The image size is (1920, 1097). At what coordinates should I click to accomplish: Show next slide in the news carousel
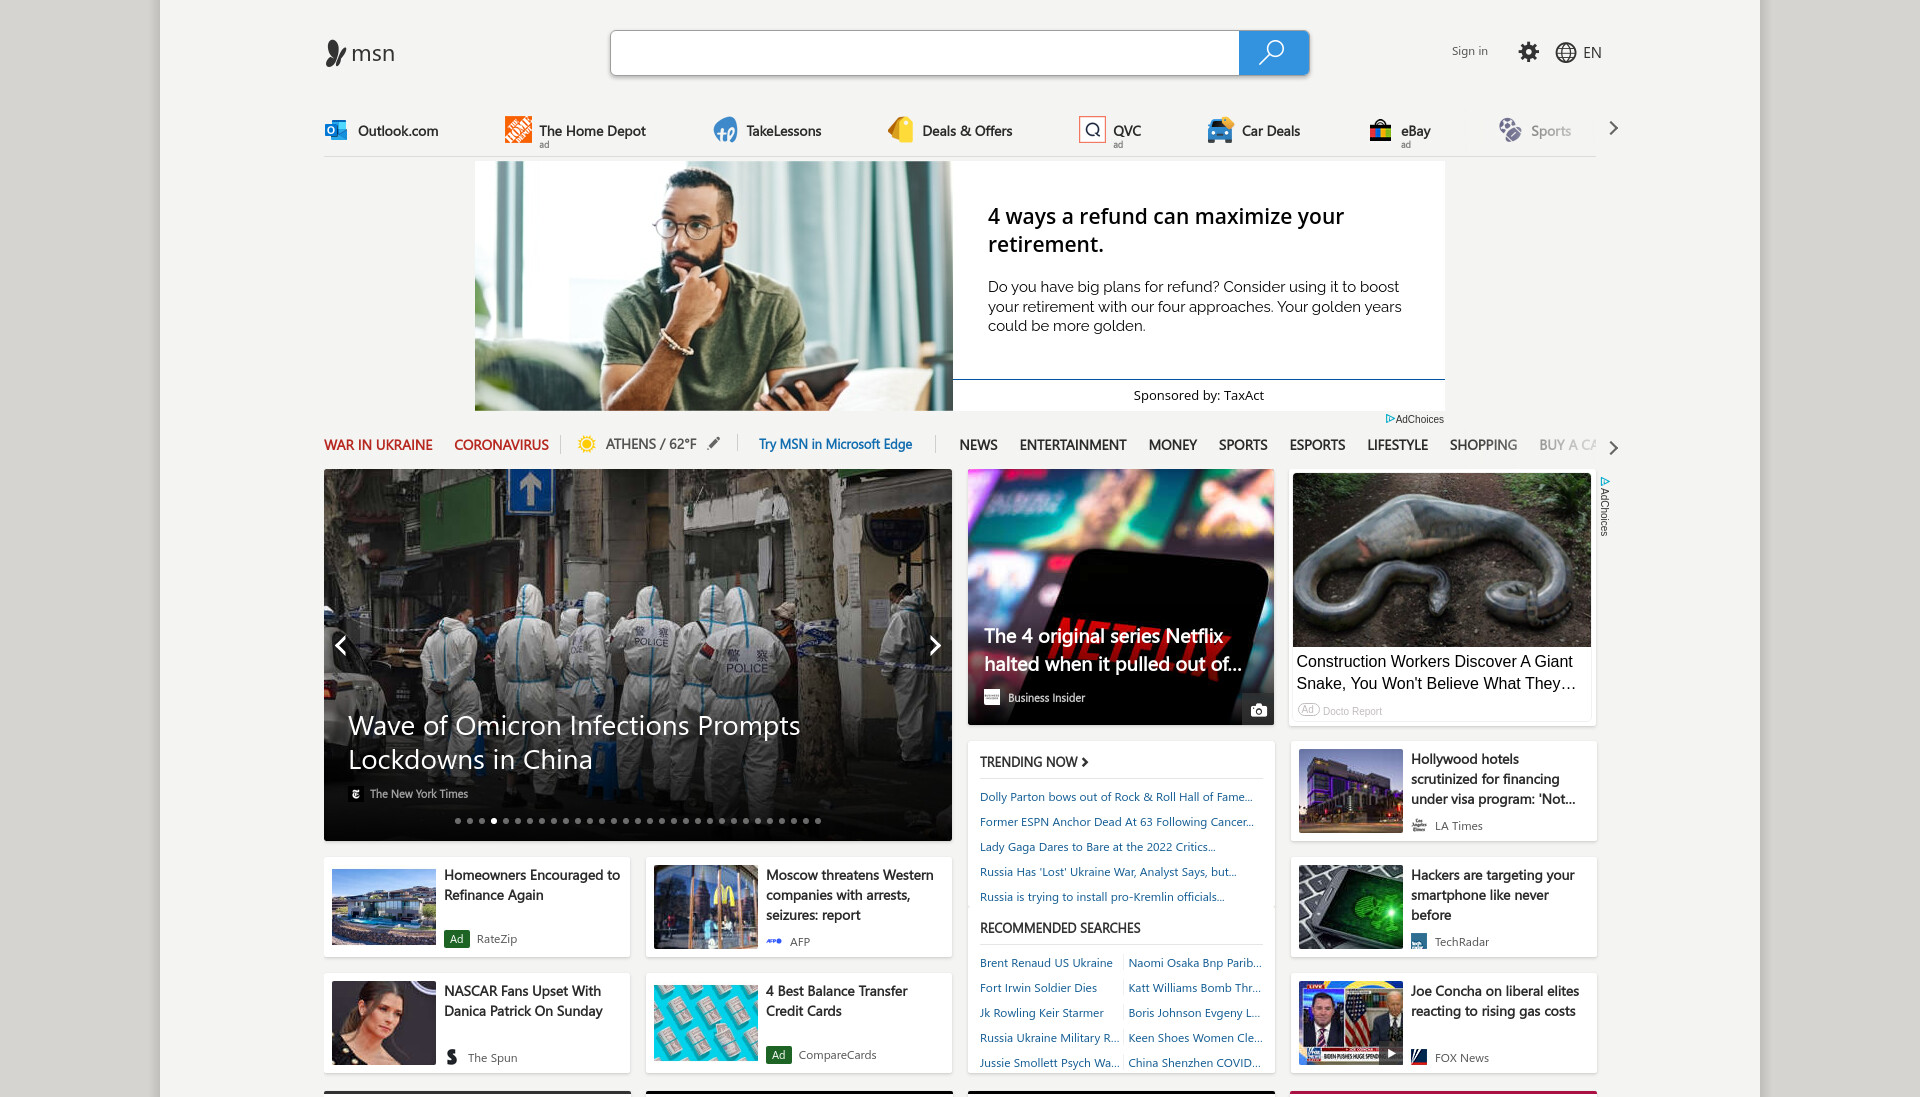(x=935, y=646)
